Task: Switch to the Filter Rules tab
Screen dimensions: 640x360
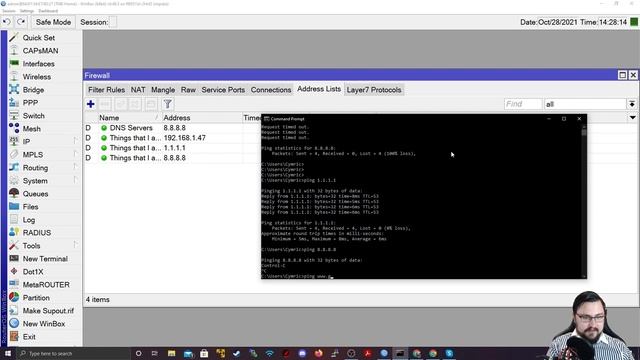Action: [x=107, y=90]
